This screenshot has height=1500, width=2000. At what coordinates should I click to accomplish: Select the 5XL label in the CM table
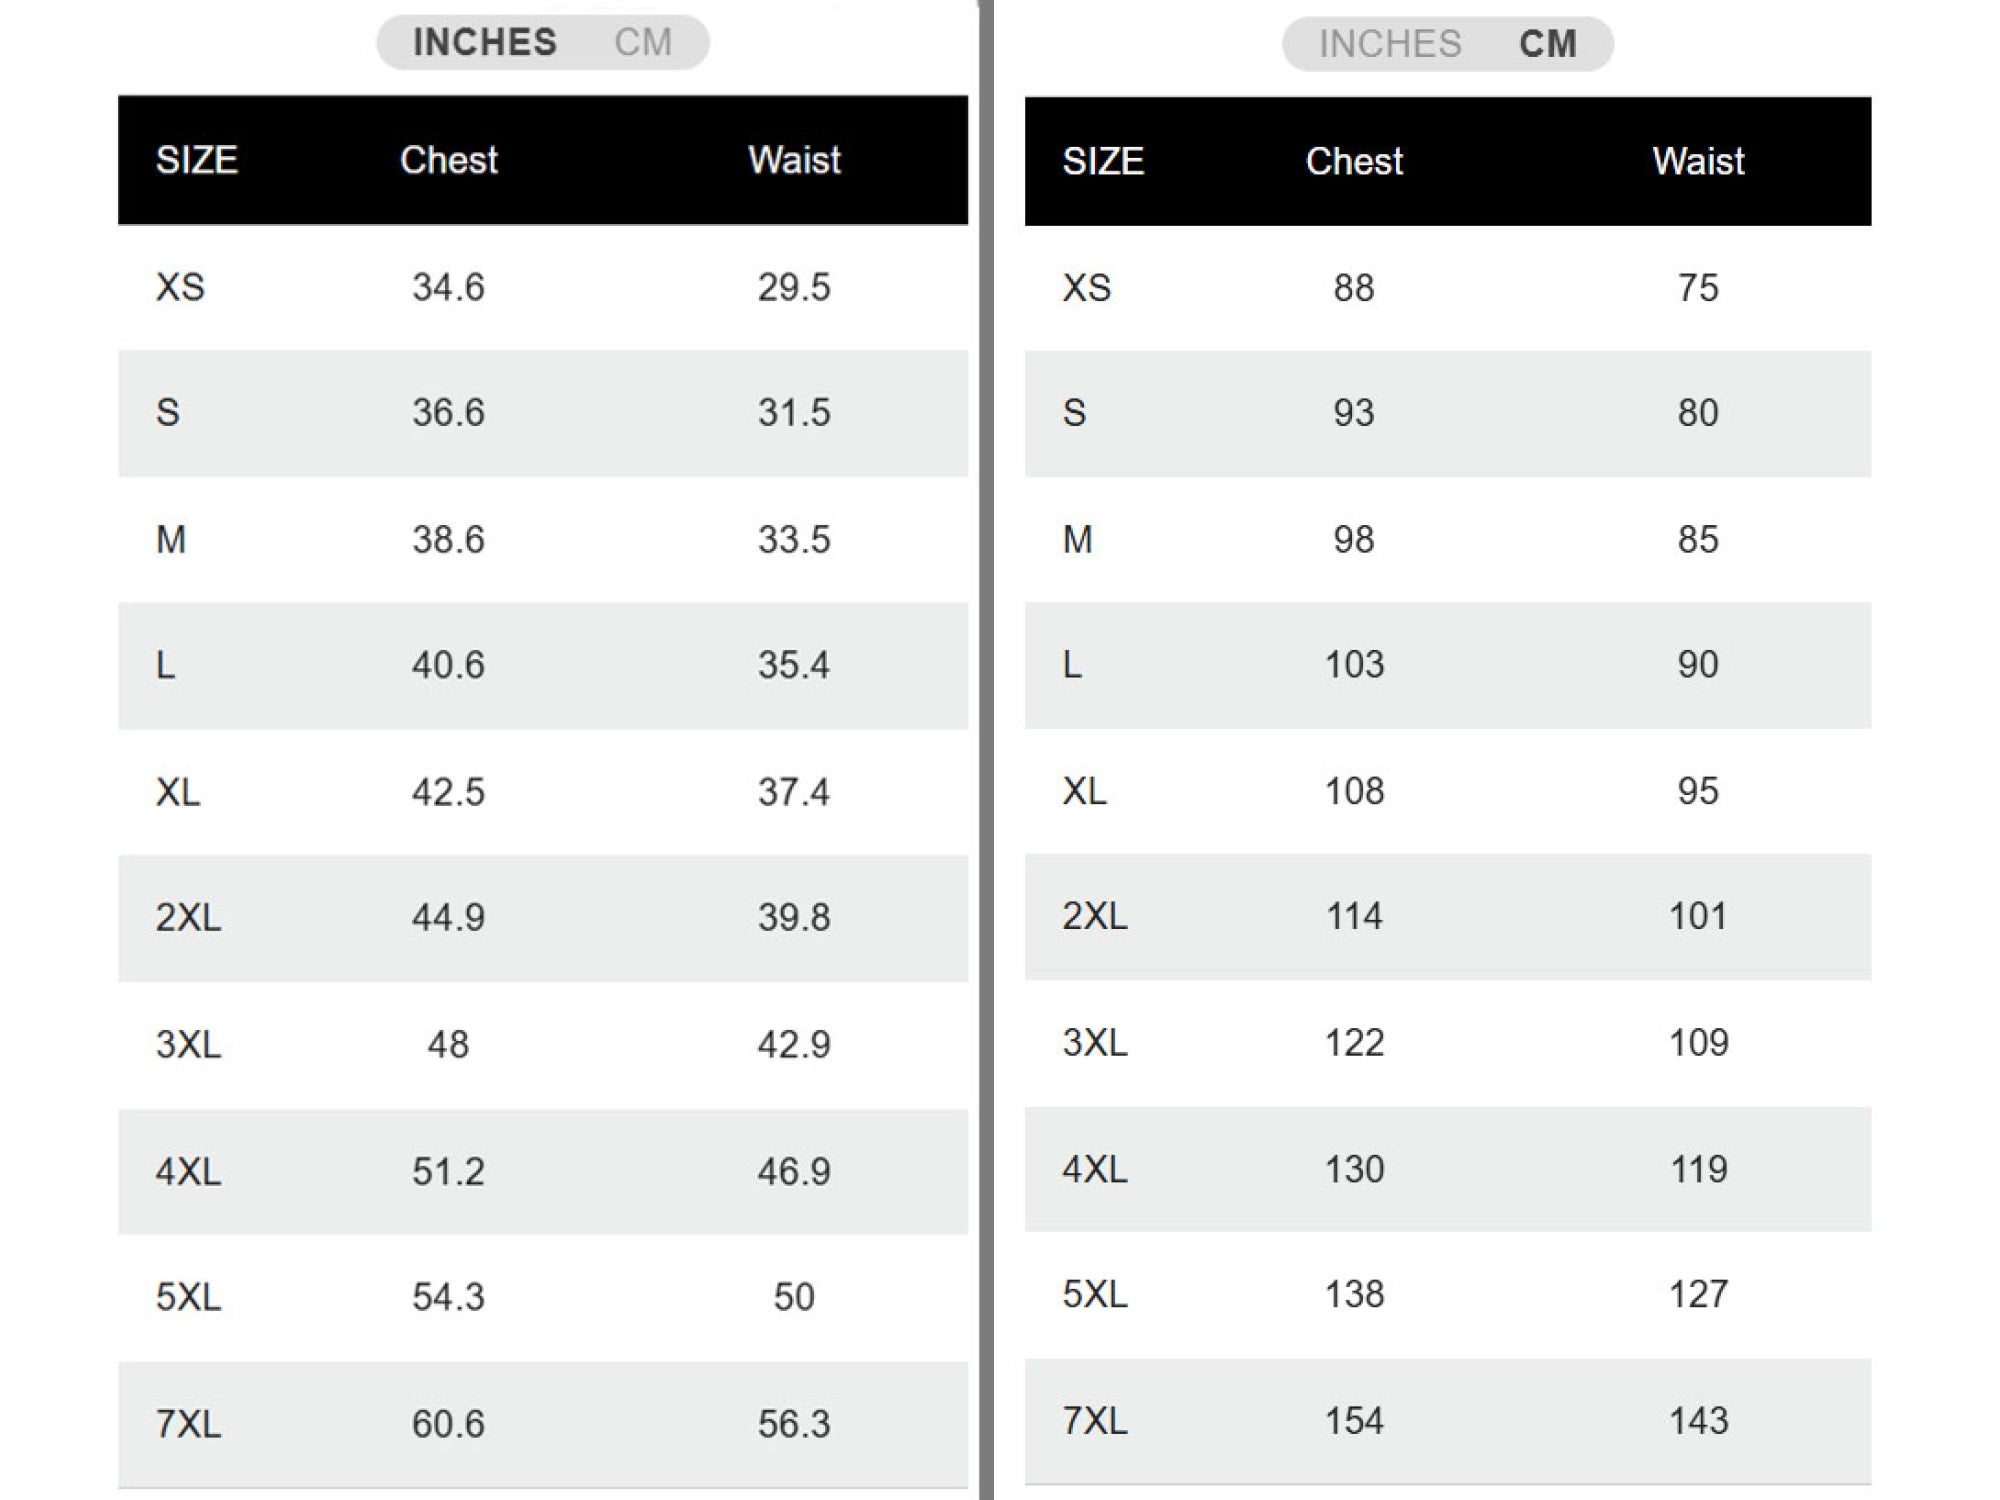click(1095, 1295)
